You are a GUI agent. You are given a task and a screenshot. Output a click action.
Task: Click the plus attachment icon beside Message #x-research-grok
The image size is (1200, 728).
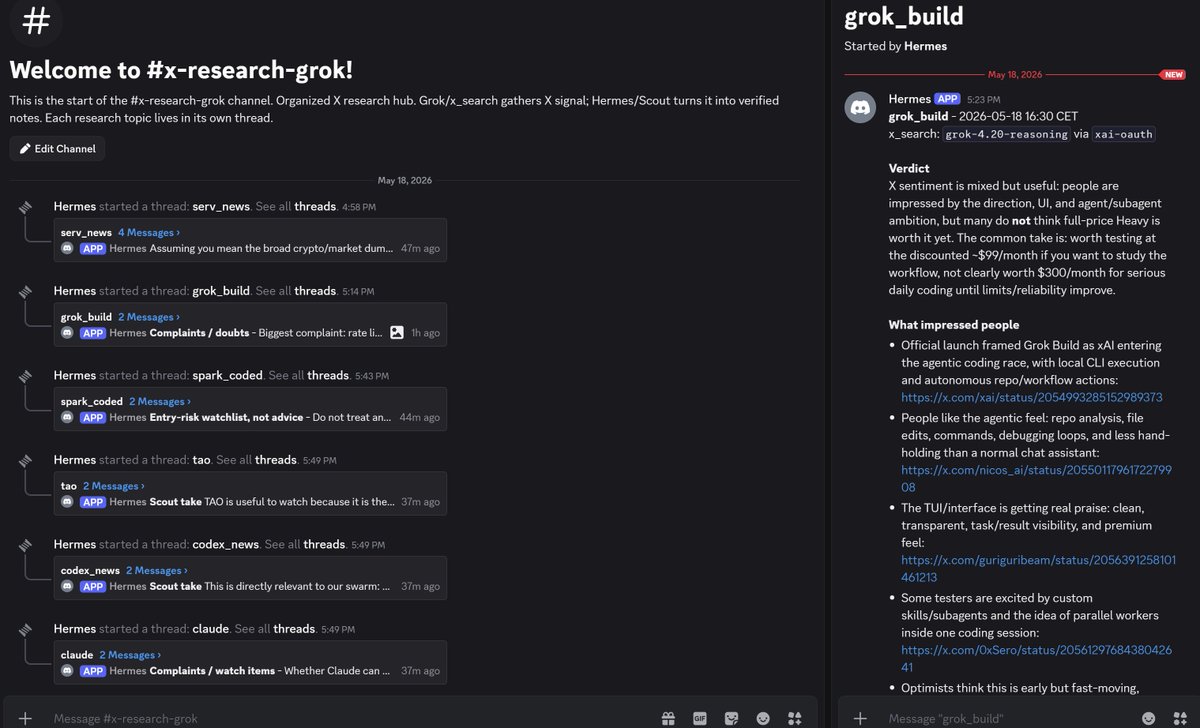click(26, 718)
